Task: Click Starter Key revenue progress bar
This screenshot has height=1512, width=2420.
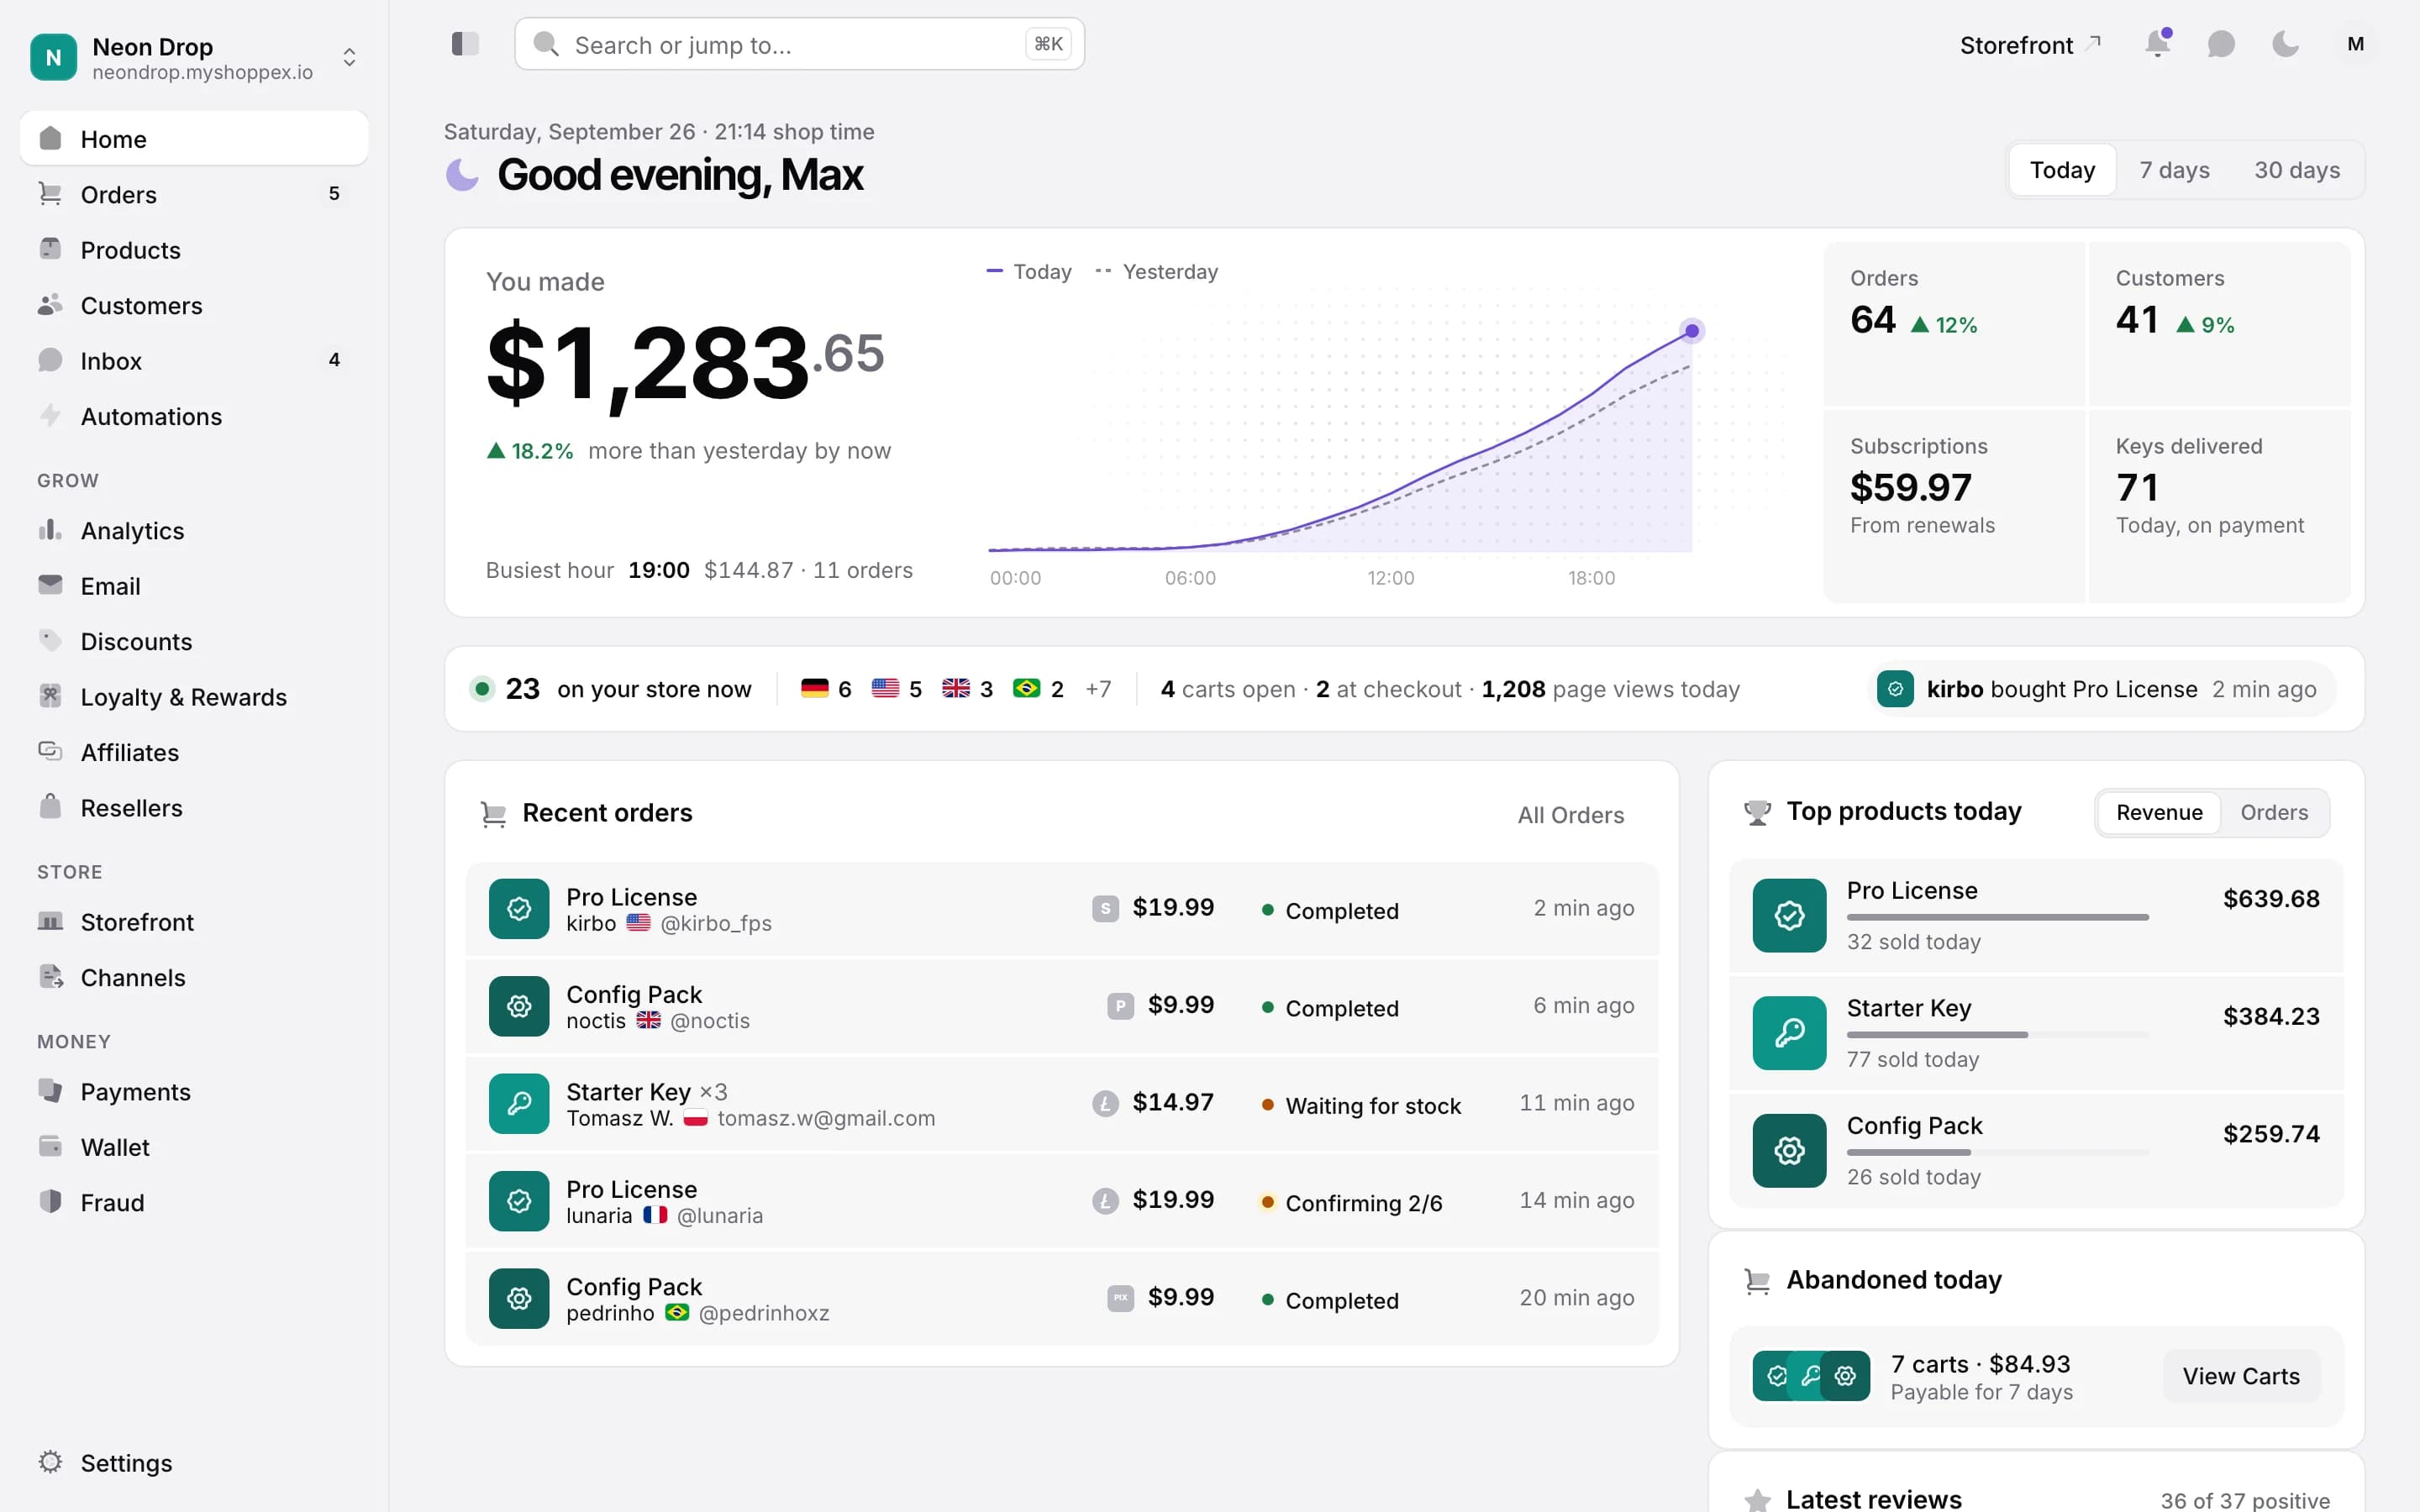Action: coord(1997,1035)
